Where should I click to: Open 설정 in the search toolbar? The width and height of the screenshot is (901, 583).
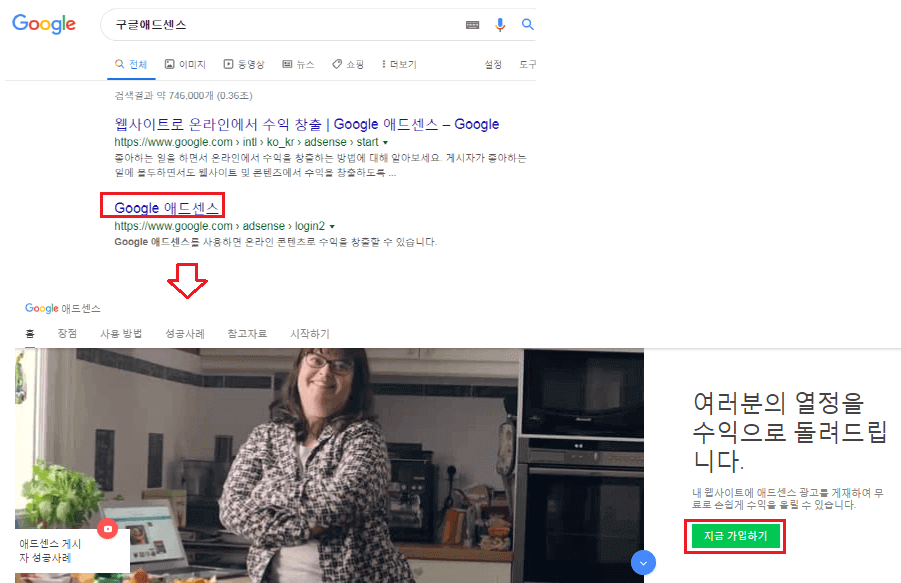click(493, 64)
